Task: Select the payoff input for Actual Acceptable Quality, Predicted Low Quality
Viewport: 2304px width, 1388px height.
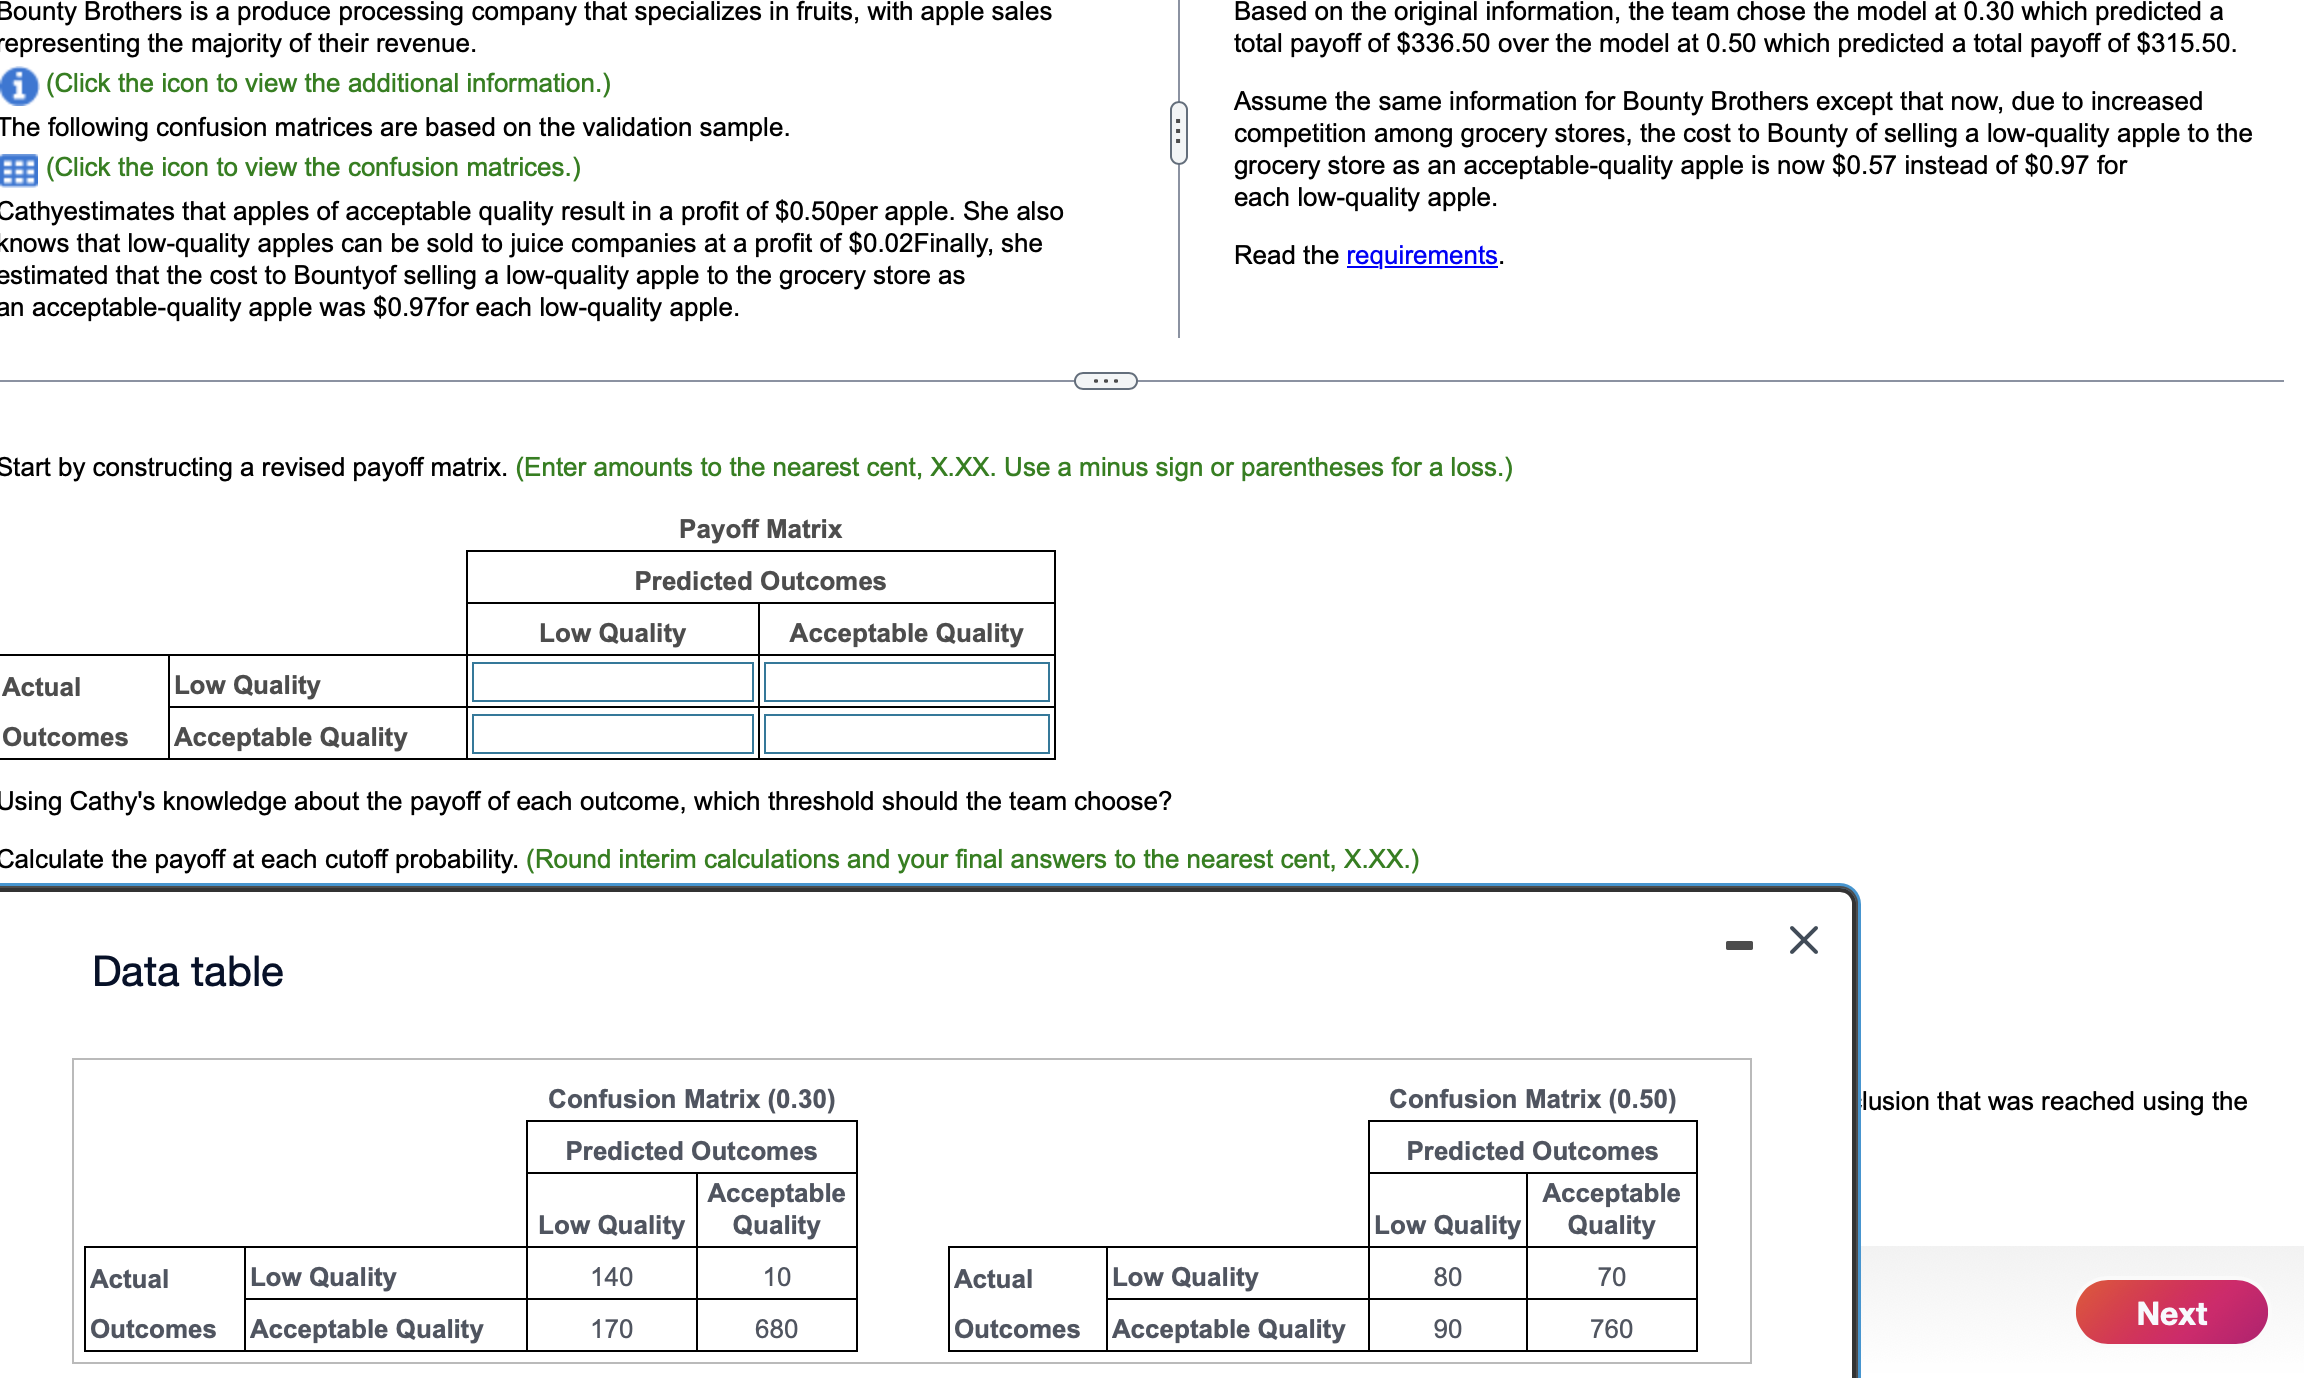Action: 612,734
